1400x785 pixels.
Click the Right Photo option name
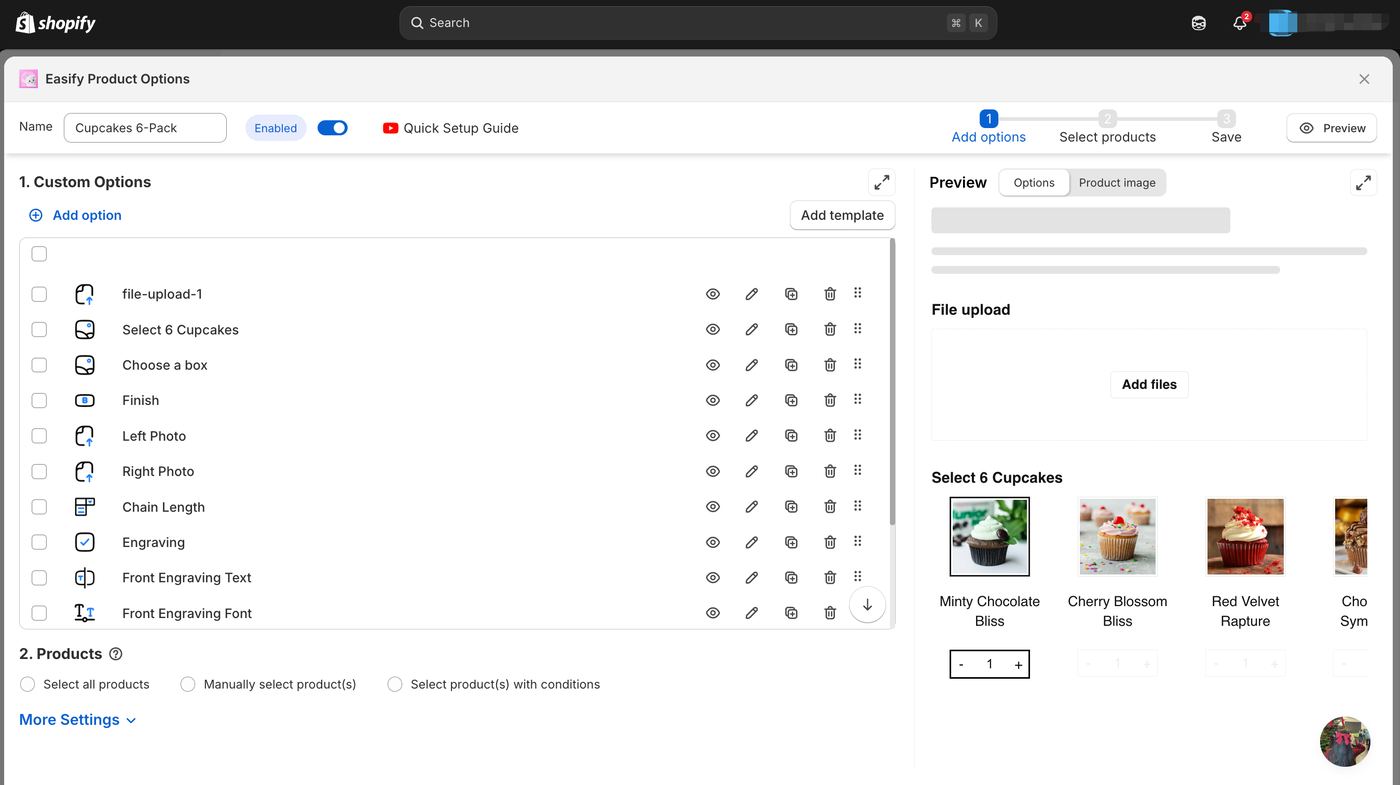pyautogui.click(x=158, y=471)
